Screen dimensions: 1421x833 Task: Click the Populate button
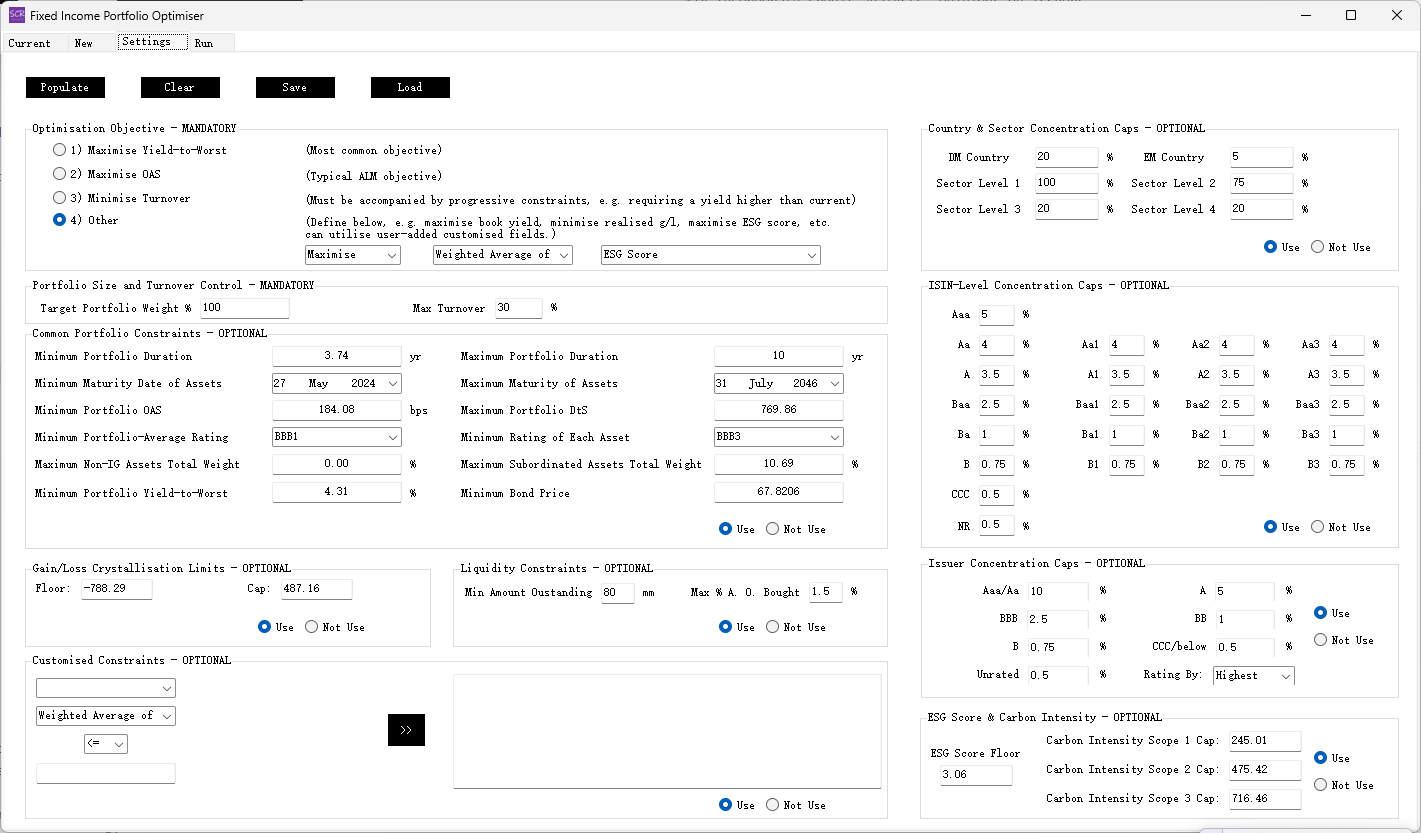64,87
